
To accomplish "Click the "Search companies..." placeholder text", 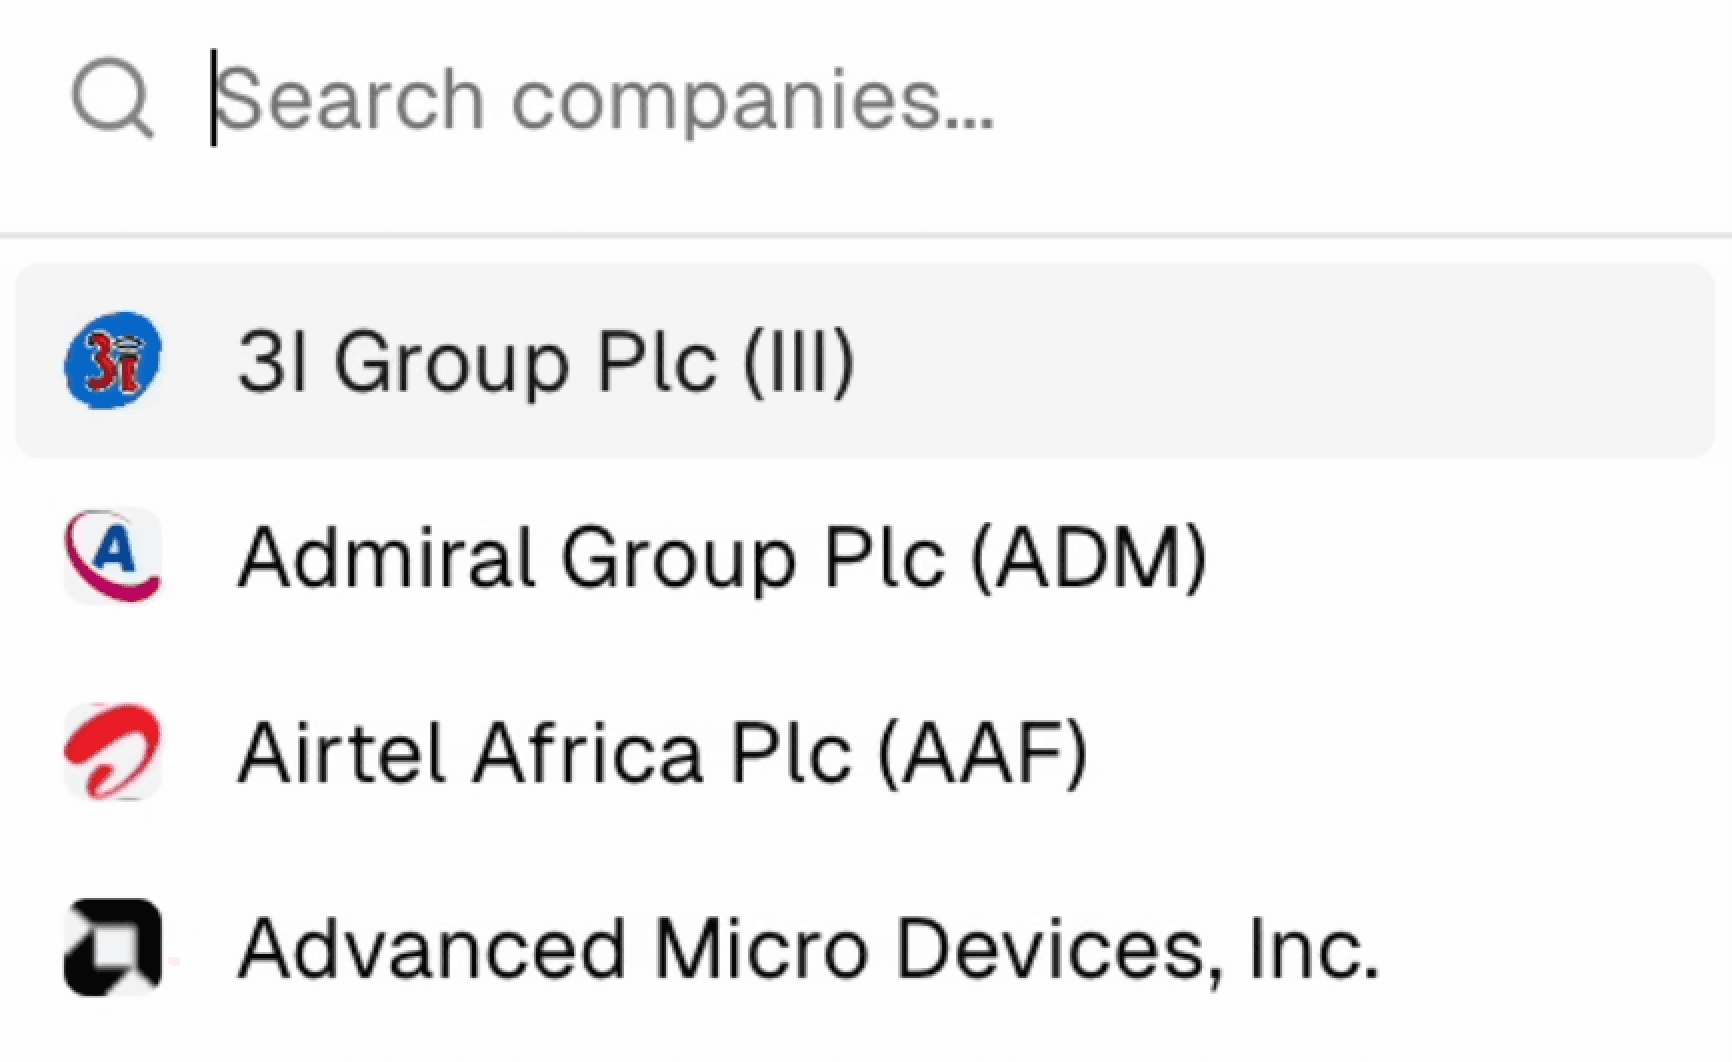I will (x=605, y=100).
